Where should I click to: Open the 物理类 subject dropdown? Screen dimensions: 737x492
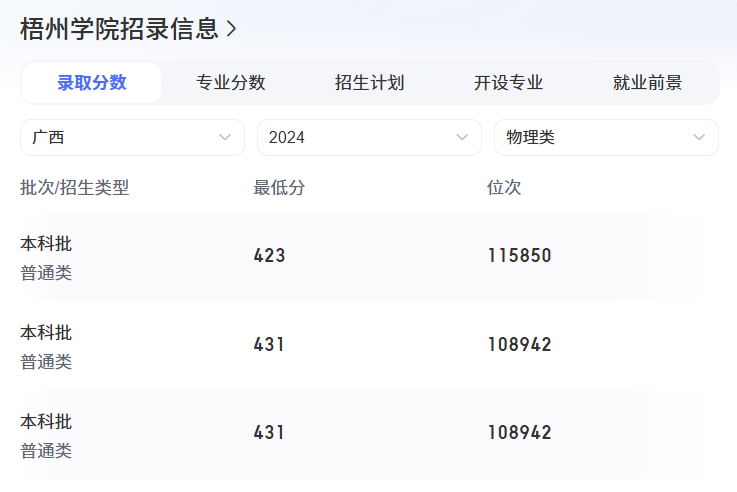point(606,137)
